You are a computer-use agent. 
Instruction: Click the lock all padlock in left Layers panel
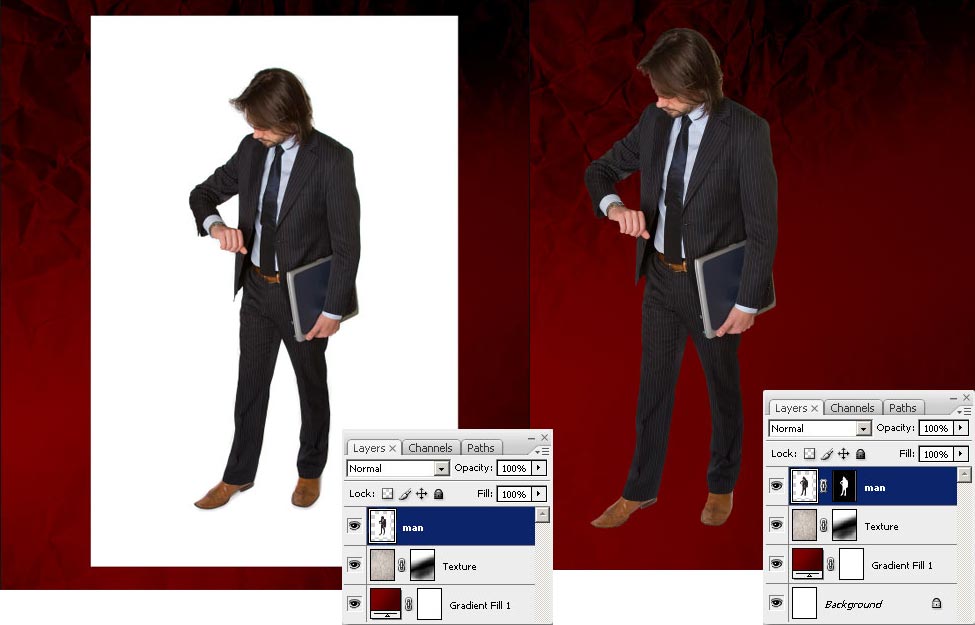[438, 494]
